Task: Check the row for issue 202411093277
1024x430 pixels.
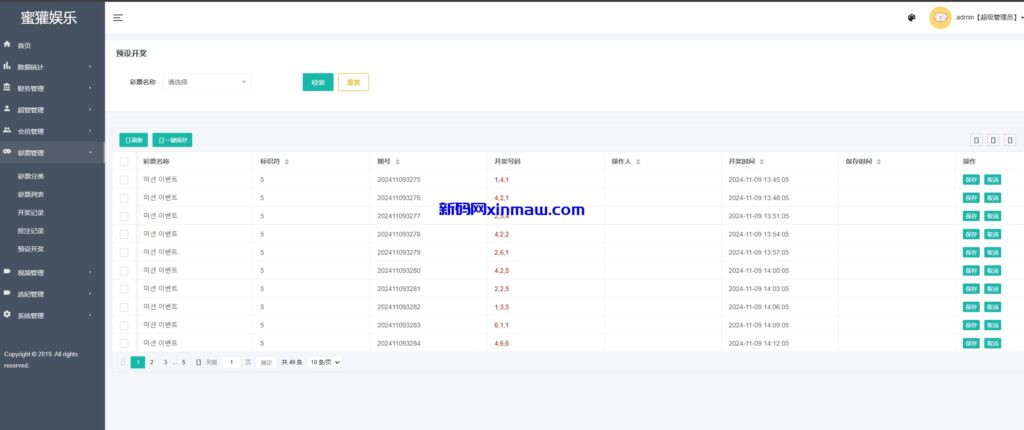Action: [124, 216]
